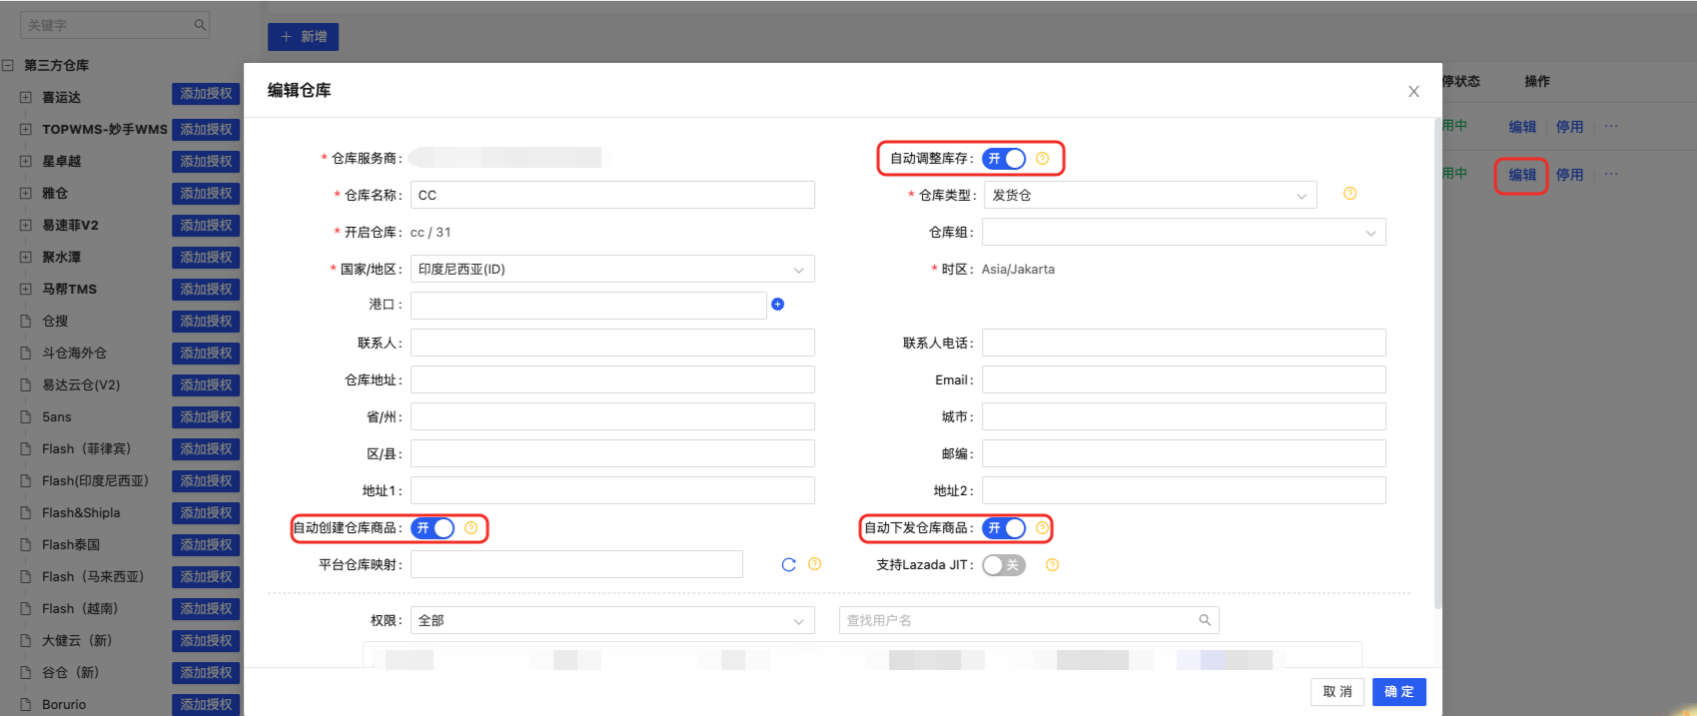This screenshot has width=1697, height=716.
Task: Close the 编辑仓库 dialog with X
Action: coord(1413,91)
